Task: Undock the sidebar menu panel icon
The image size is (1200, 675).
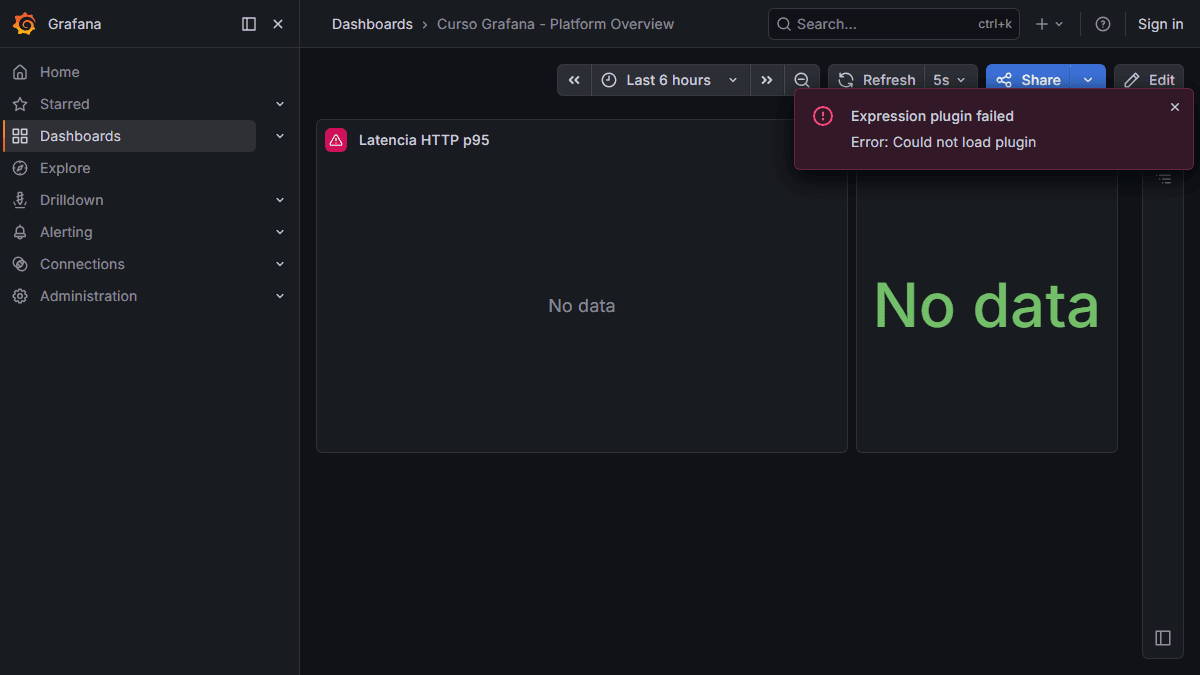Action: (x=249, y=24)
